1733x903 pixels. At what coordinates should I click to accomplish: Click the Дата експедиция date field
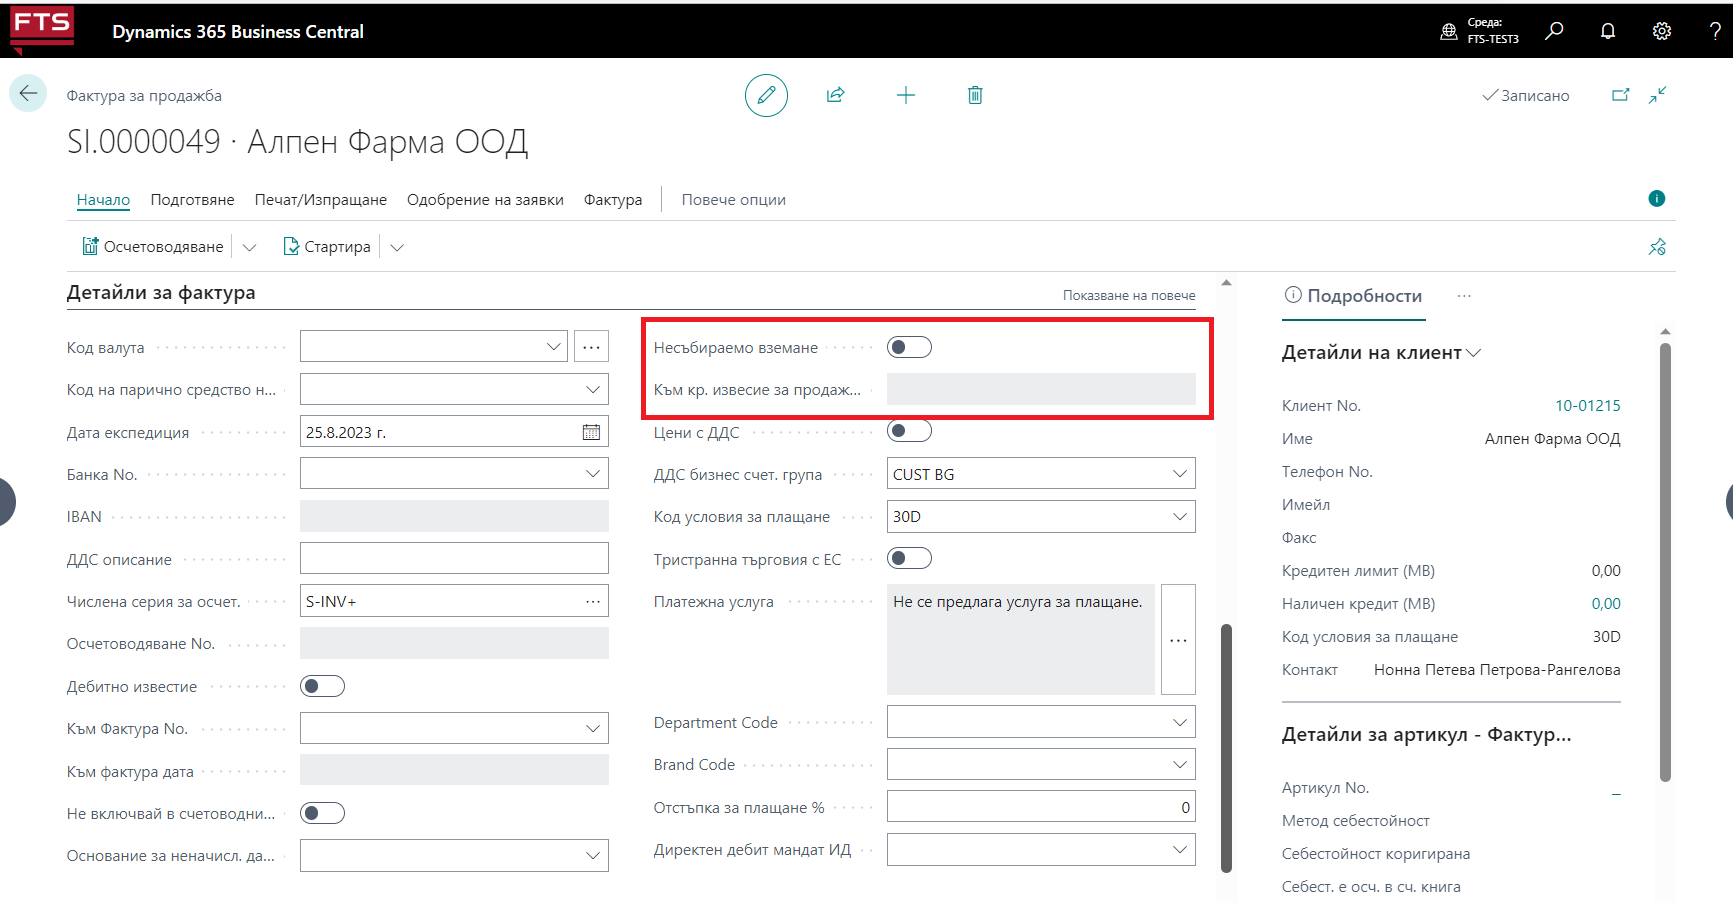pyautogui.click(x=454, y=432)
